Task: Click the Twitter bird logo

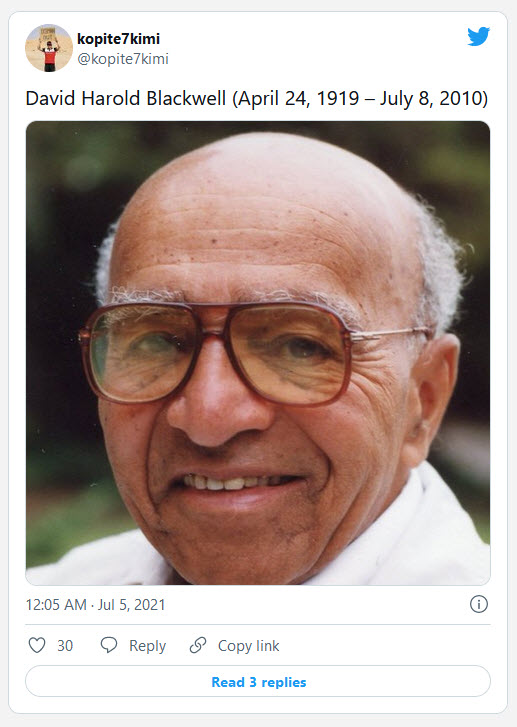Action: point(479,37)
